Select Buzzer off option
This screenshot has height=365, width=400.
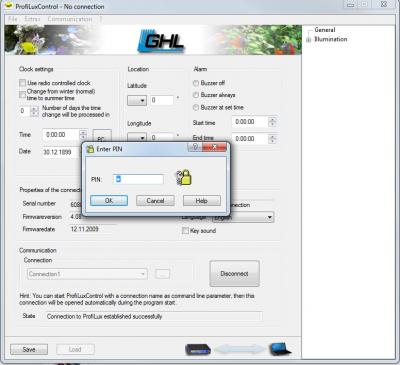pos(196,83)
